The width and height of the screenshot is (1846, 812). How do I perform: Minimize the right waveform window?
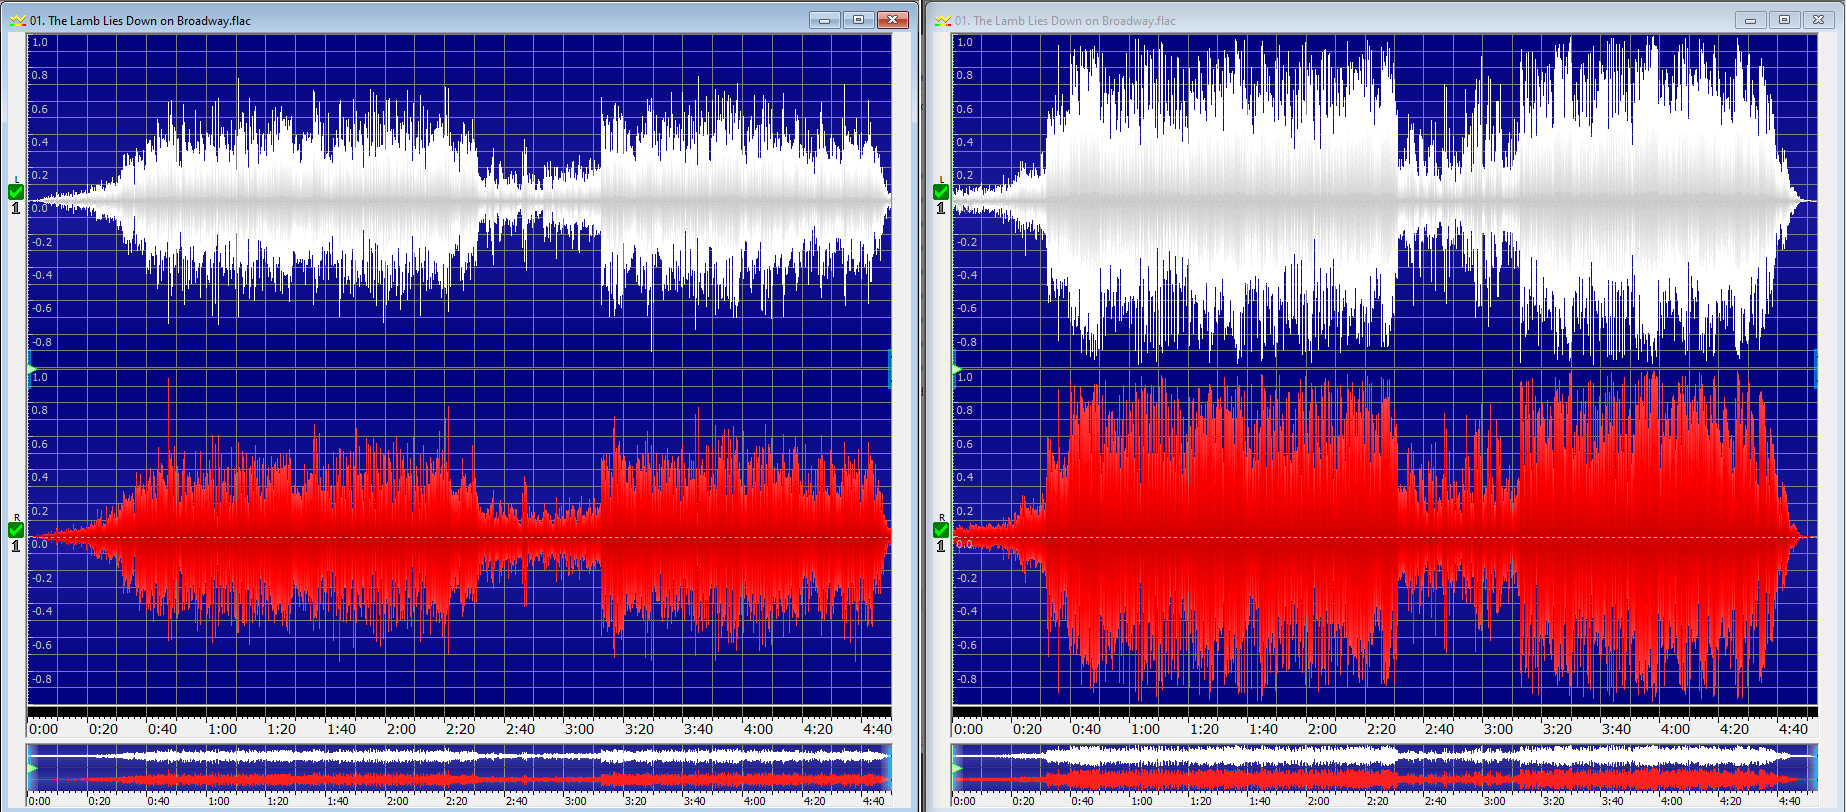[1750, 20]
